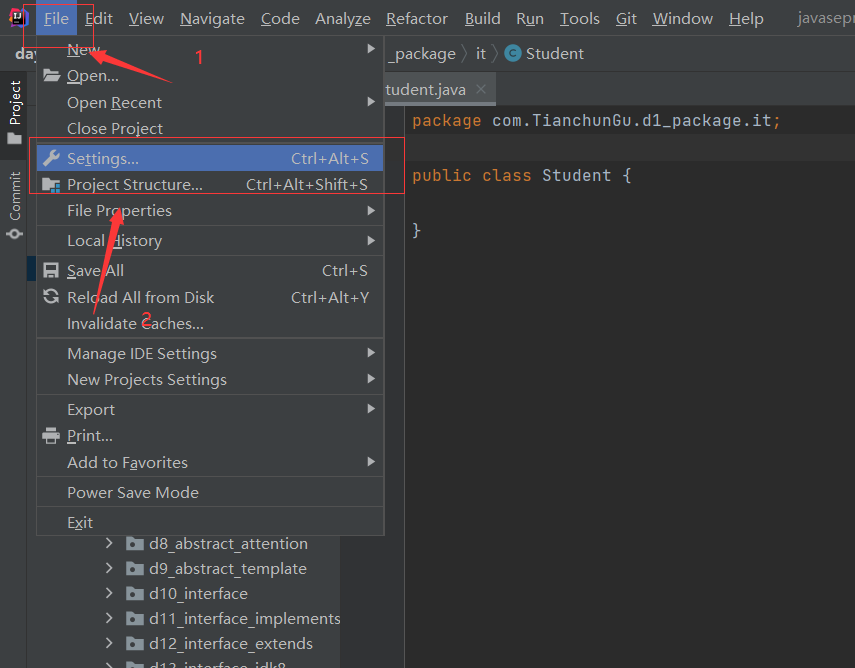Open the Window menu

click(x=682, y=19)
